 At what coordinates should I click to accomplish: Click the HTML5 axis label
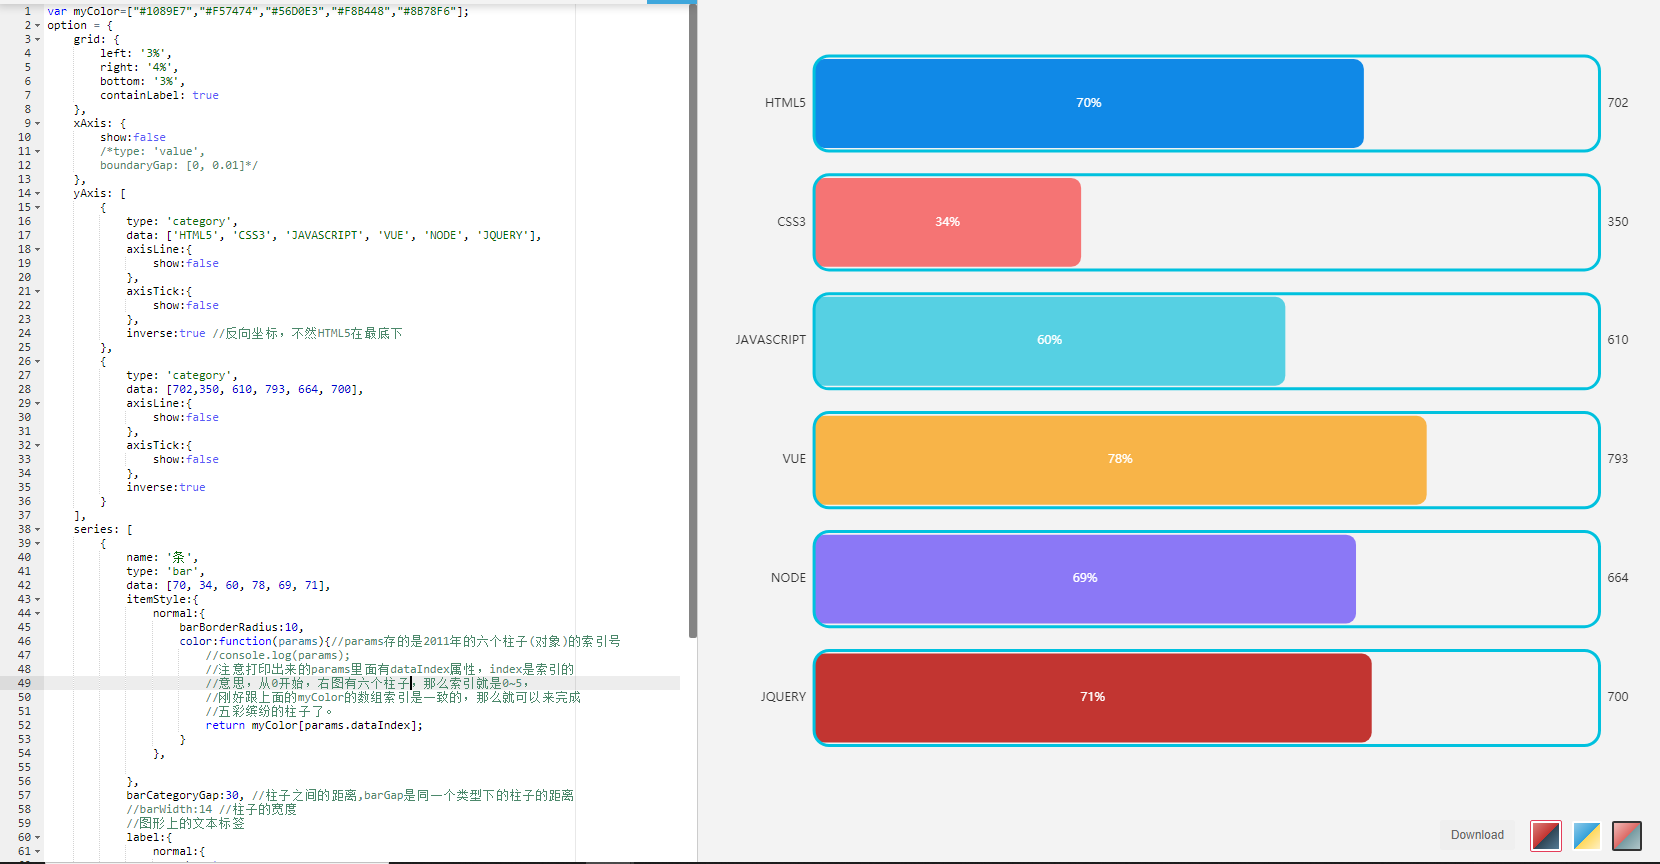(x=785, y=103)
